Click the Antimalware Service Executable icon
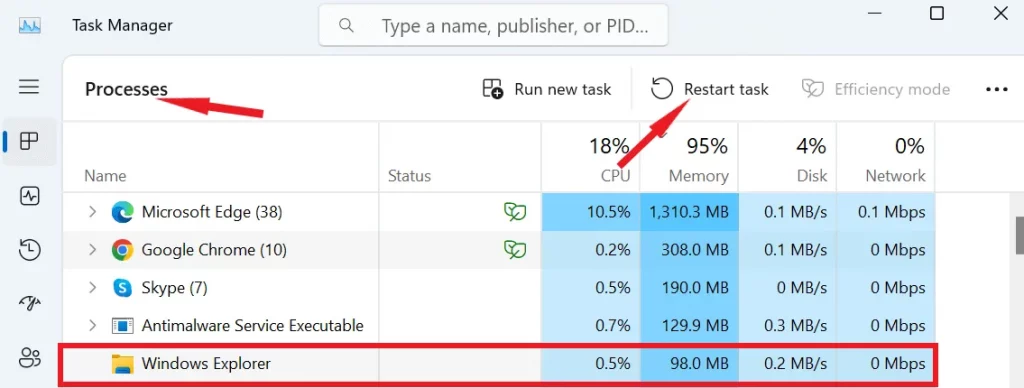This screenshot has width=1024, height=388. (x=122, y=325)
